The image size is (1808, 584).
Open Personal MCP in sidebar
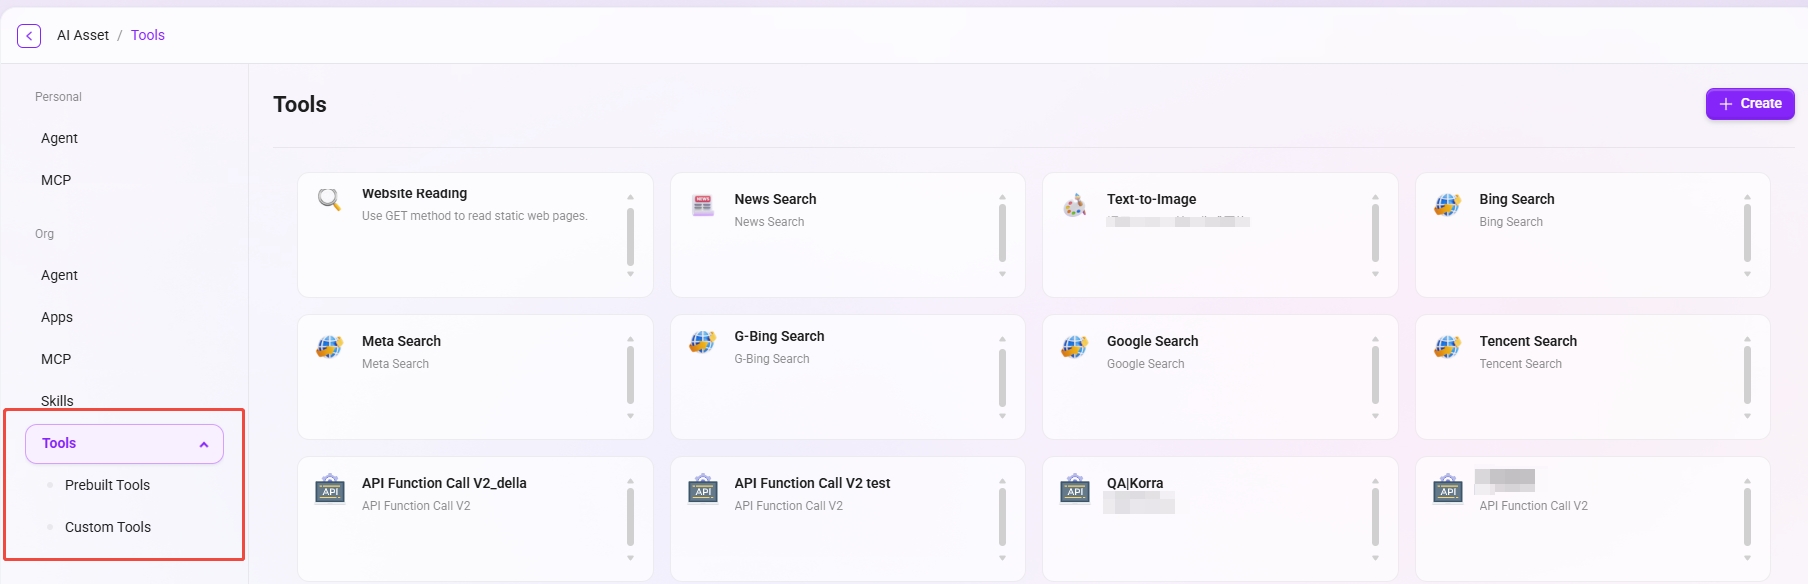(x=56, y=180)
